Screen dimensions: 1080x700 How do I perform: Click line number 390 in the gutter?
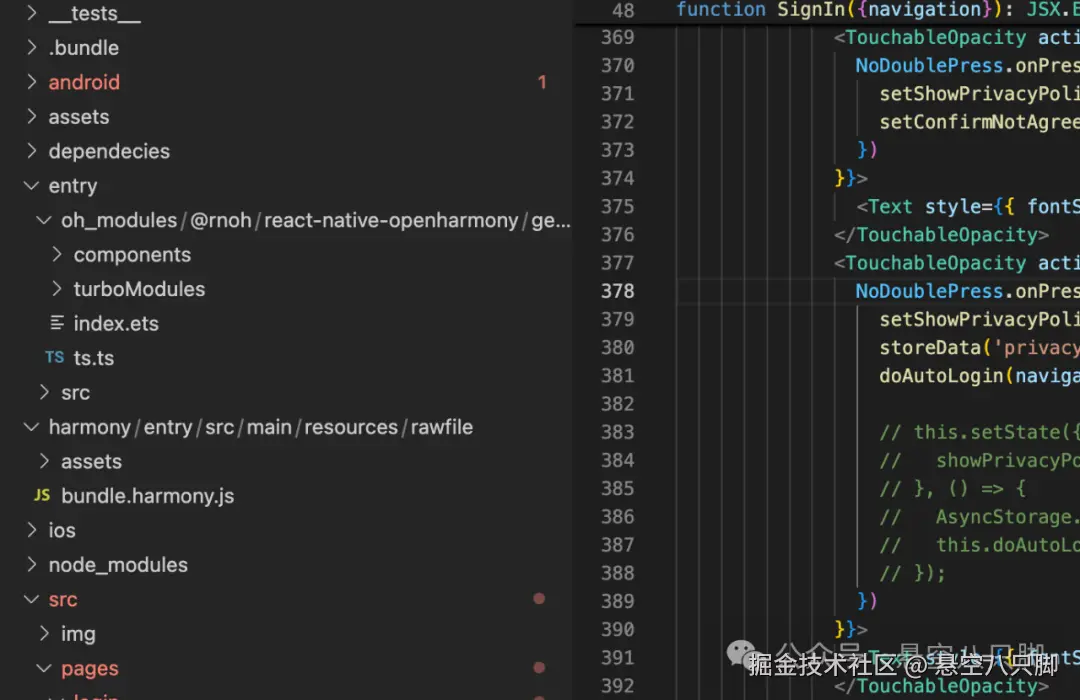[617, 630]
